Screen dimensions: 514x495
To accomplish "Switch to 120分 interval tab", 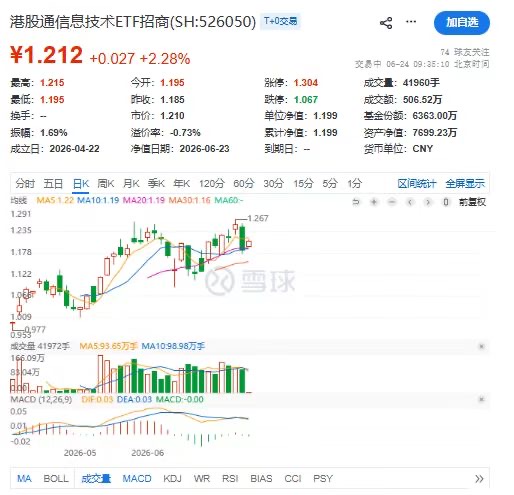I will (212, 183).
